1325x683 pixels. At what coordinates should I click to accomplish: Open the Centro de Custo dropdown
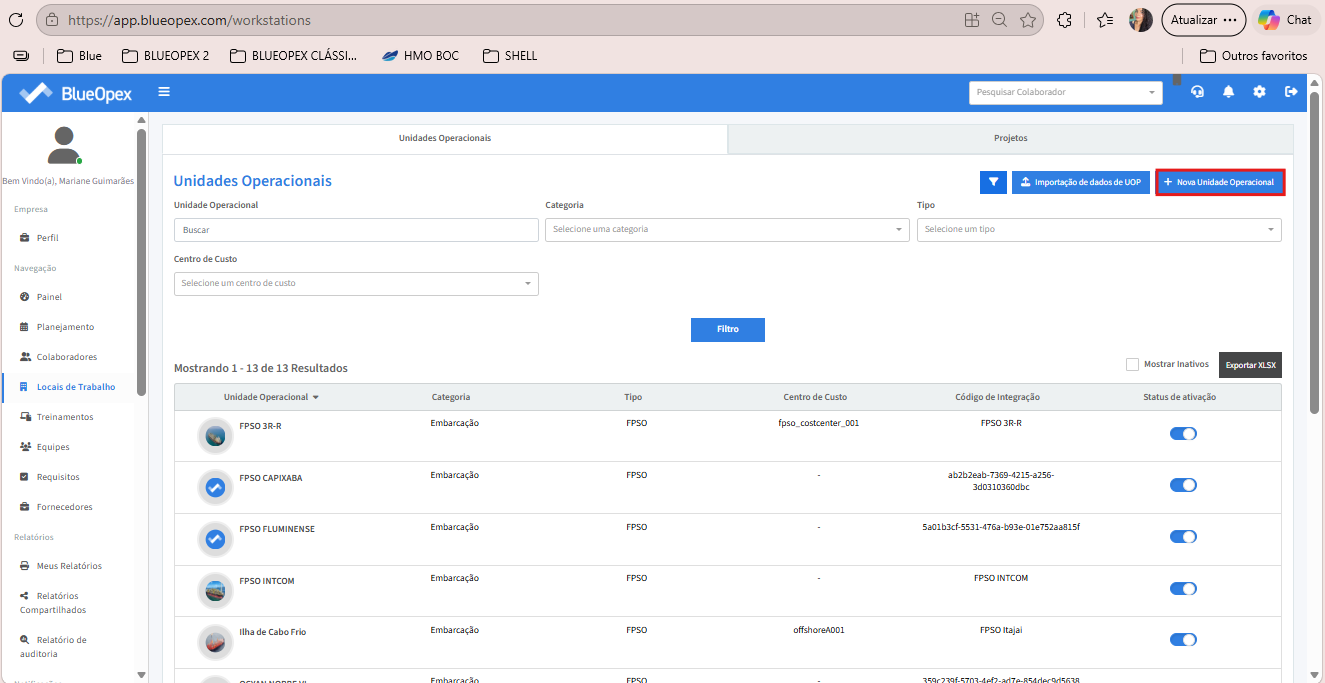[x=356, y=284]
